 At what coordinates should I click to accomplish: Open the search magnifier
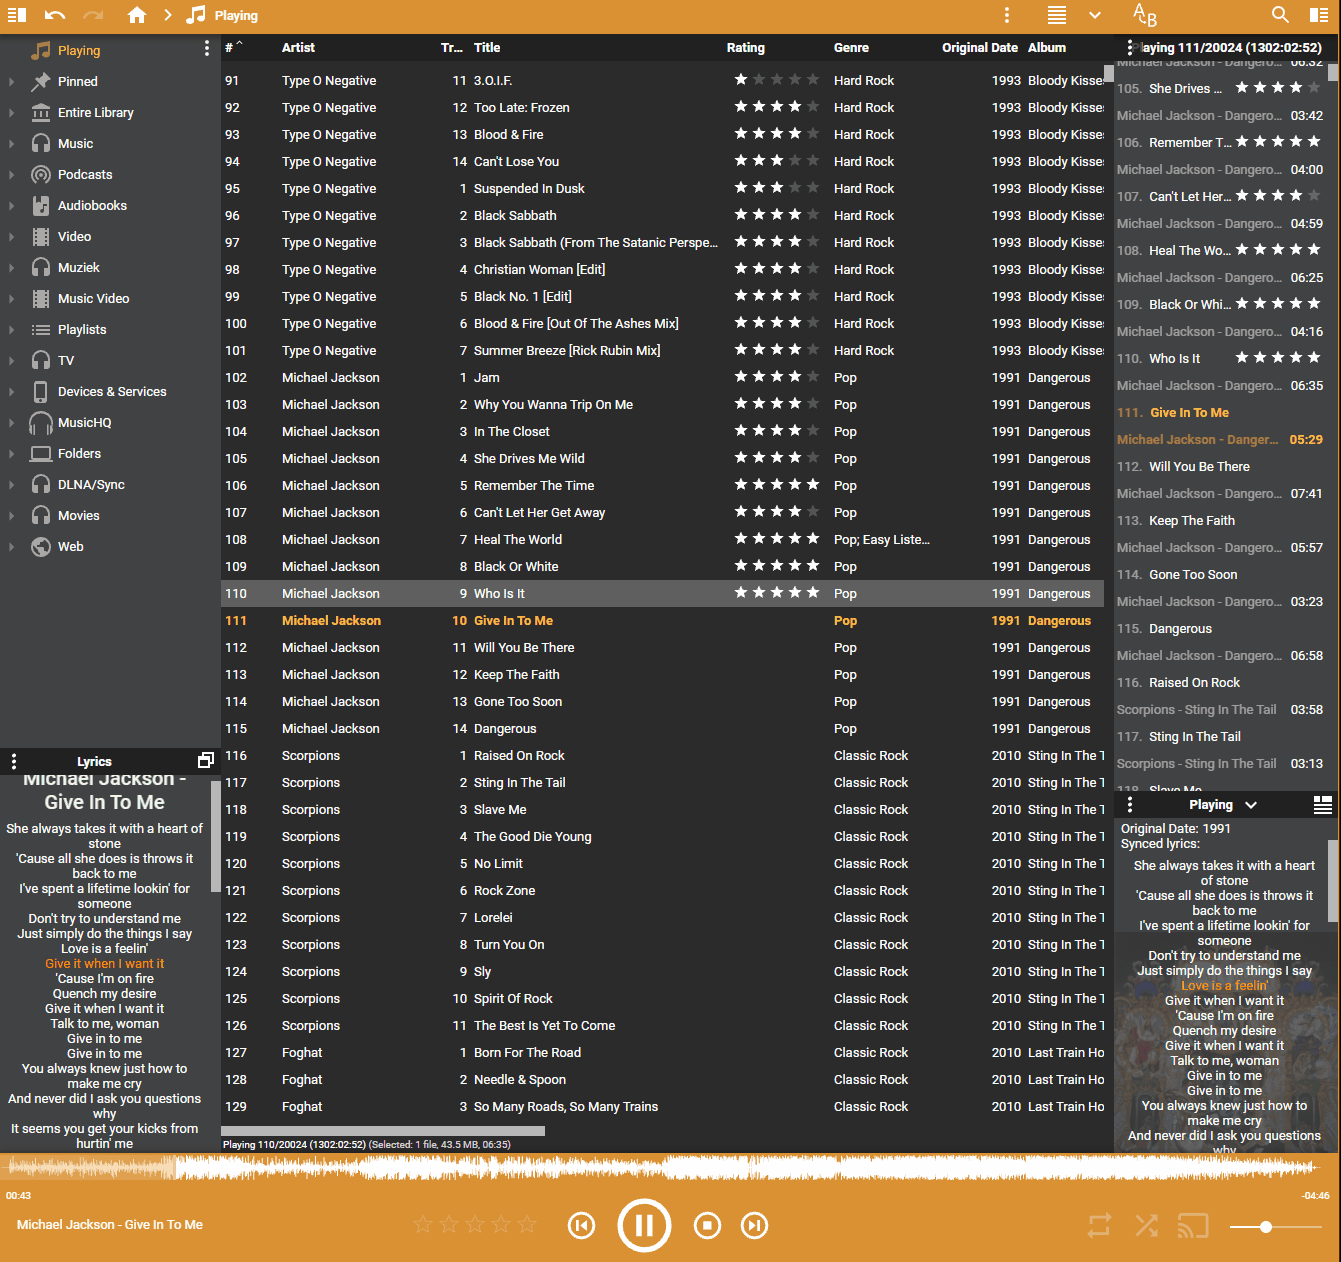coord(1280,15)
